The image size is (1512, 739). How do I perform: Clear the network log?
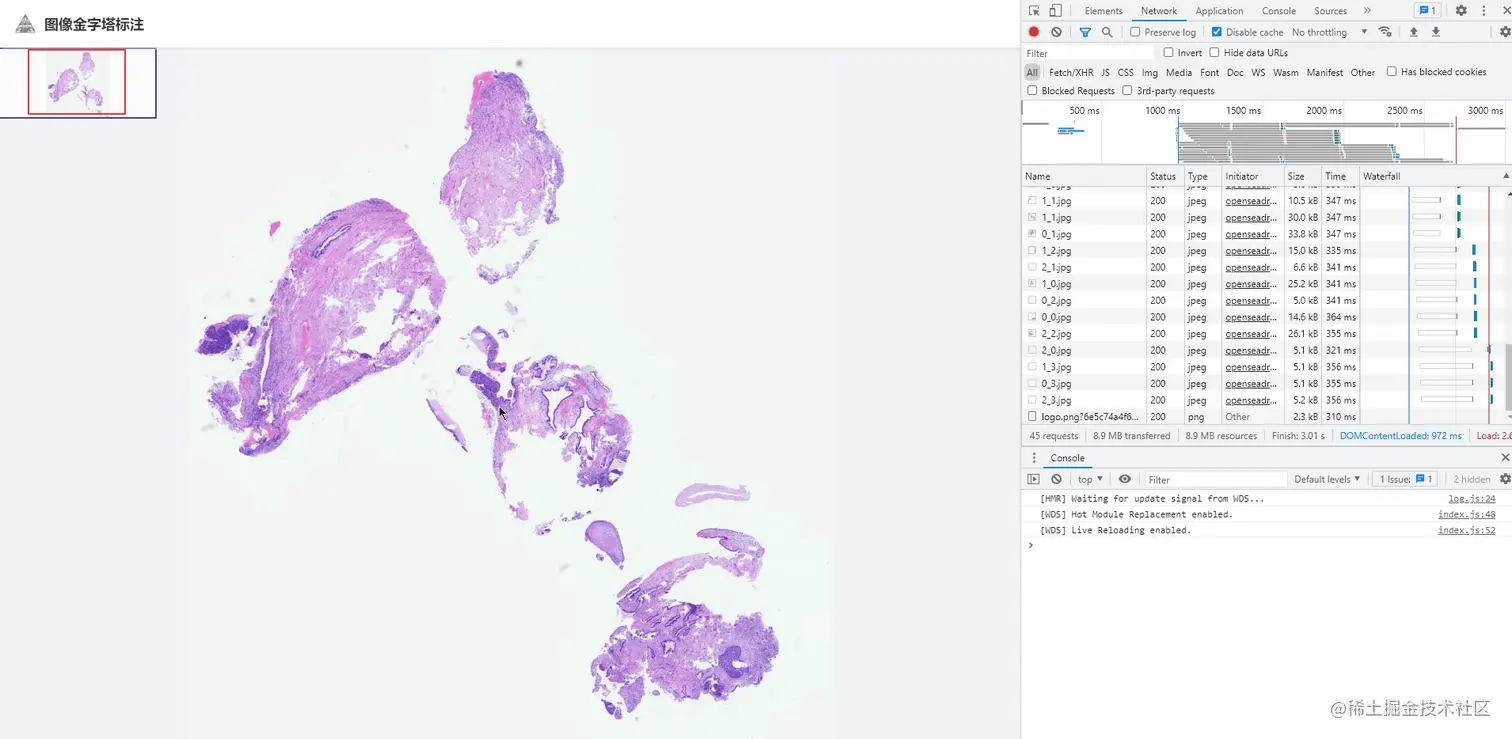pos(1056,32)
